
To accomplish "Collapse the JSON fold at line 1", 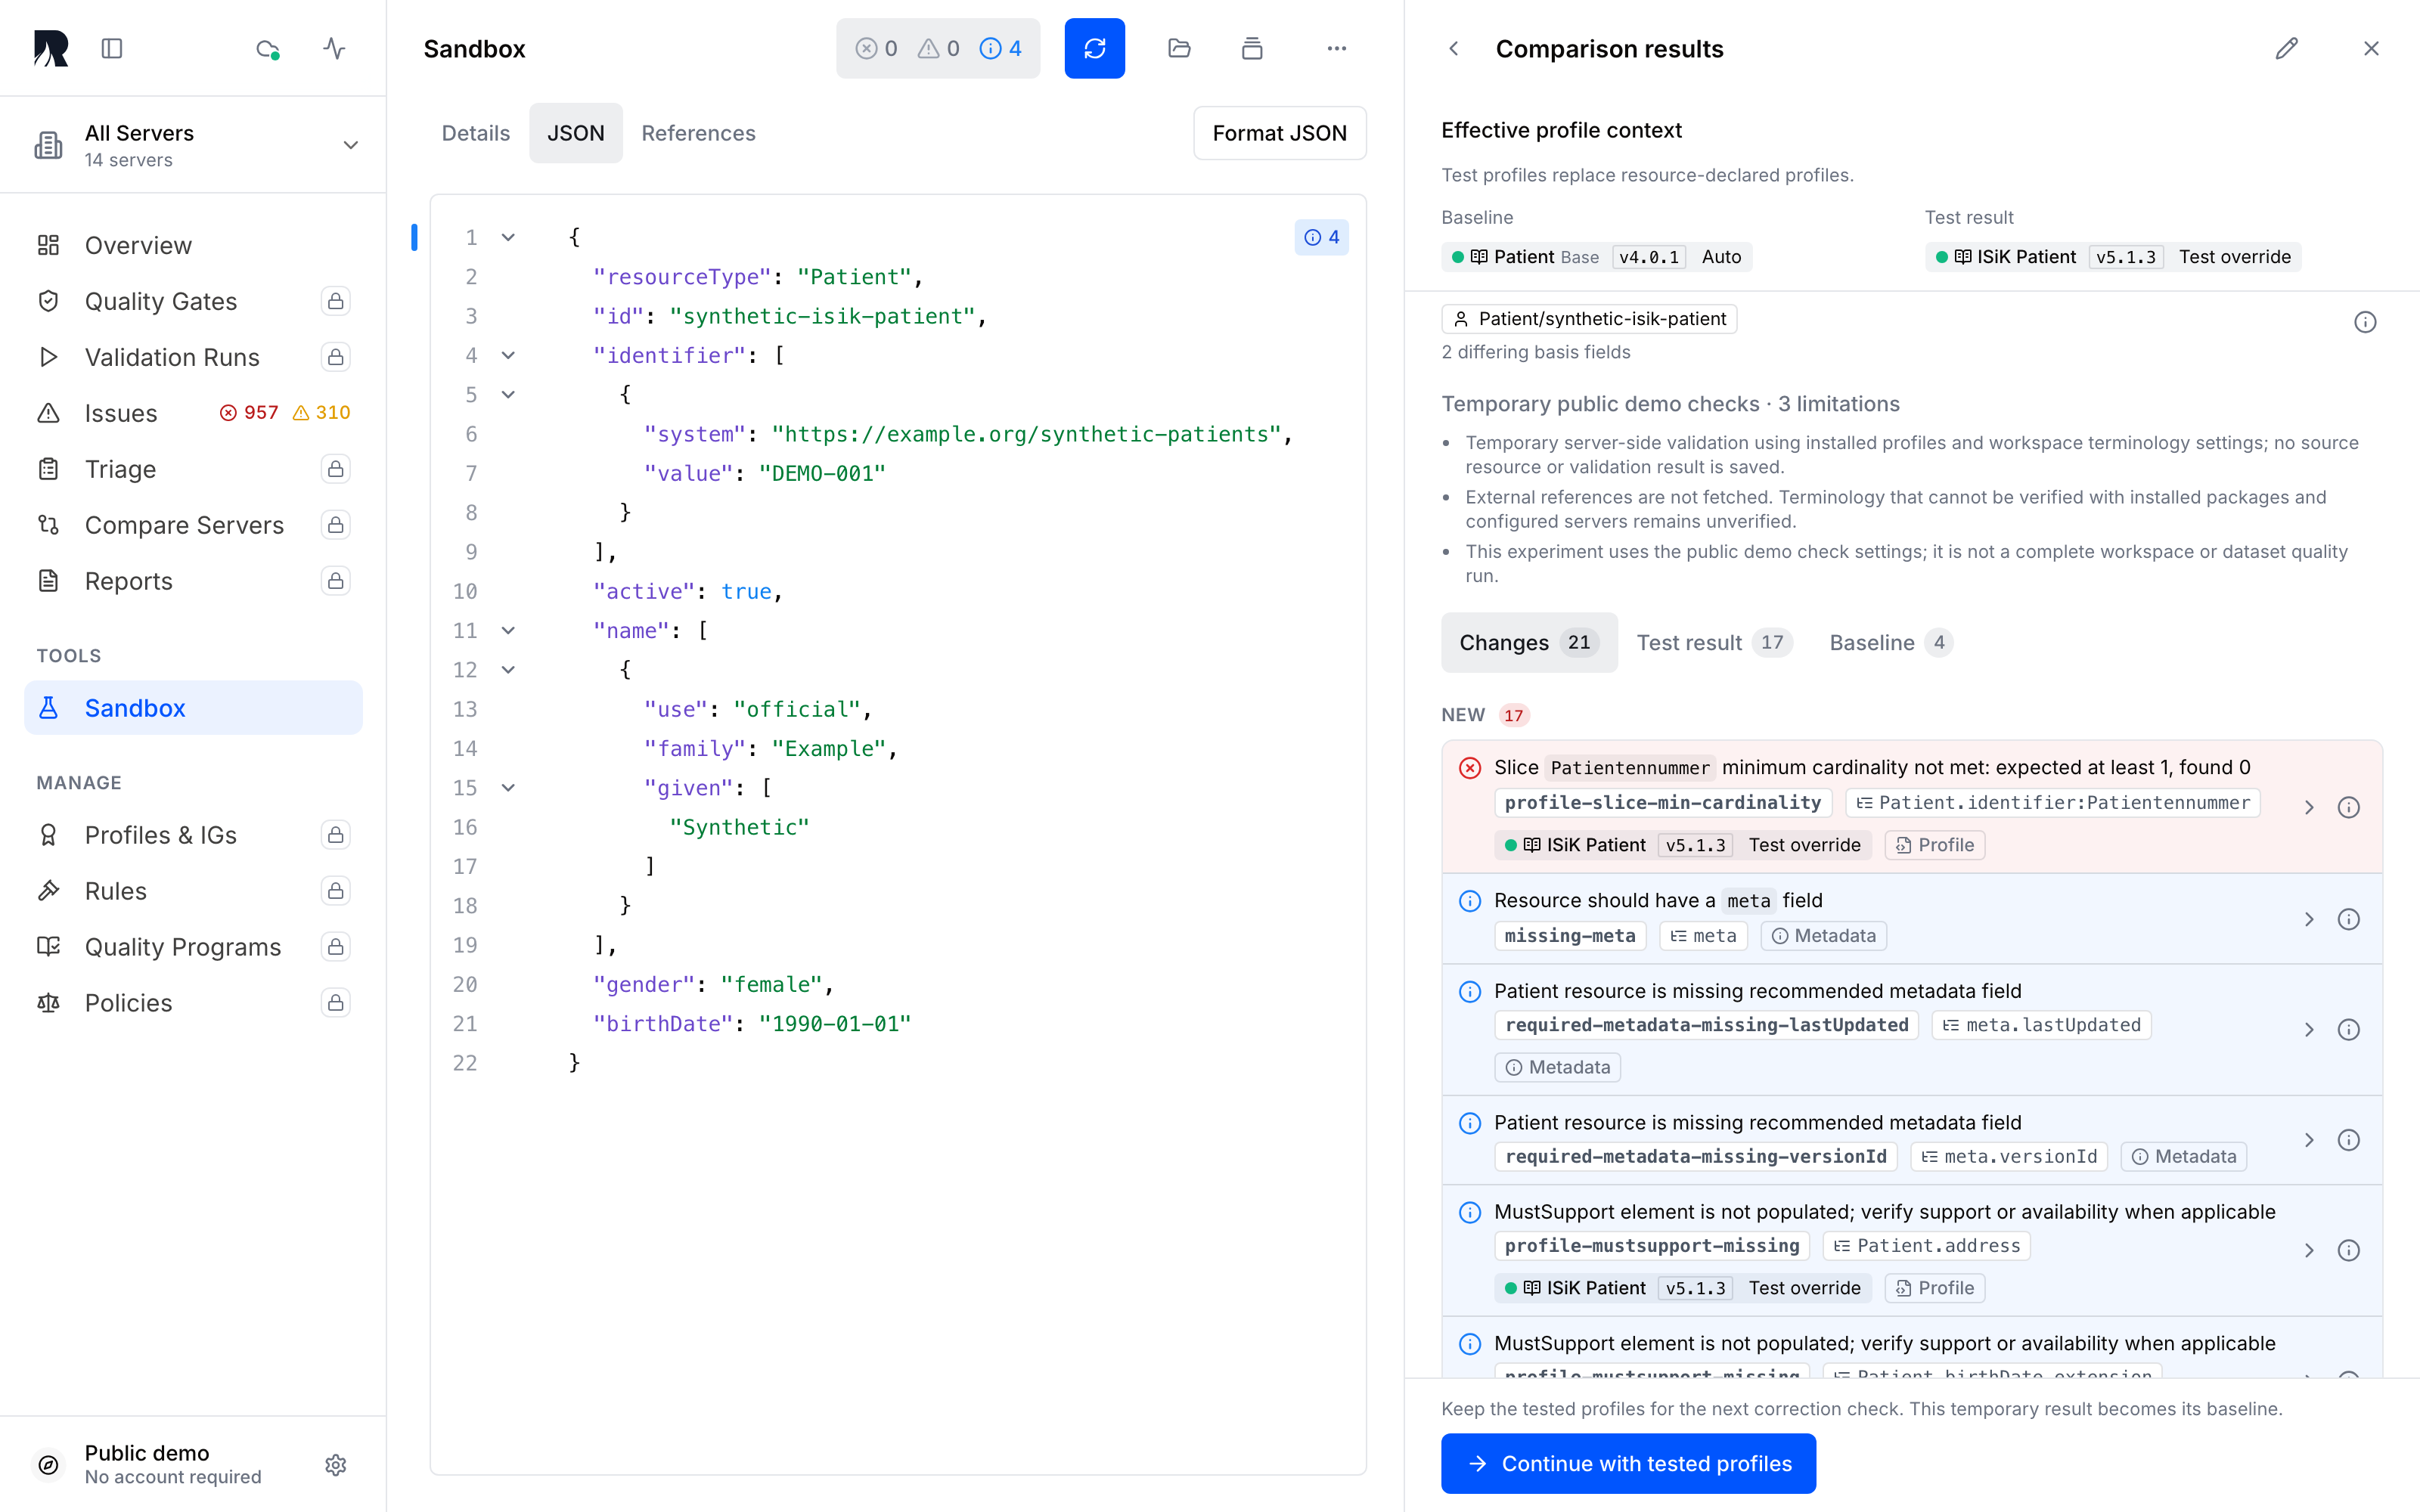I will [x=508, y=237].
